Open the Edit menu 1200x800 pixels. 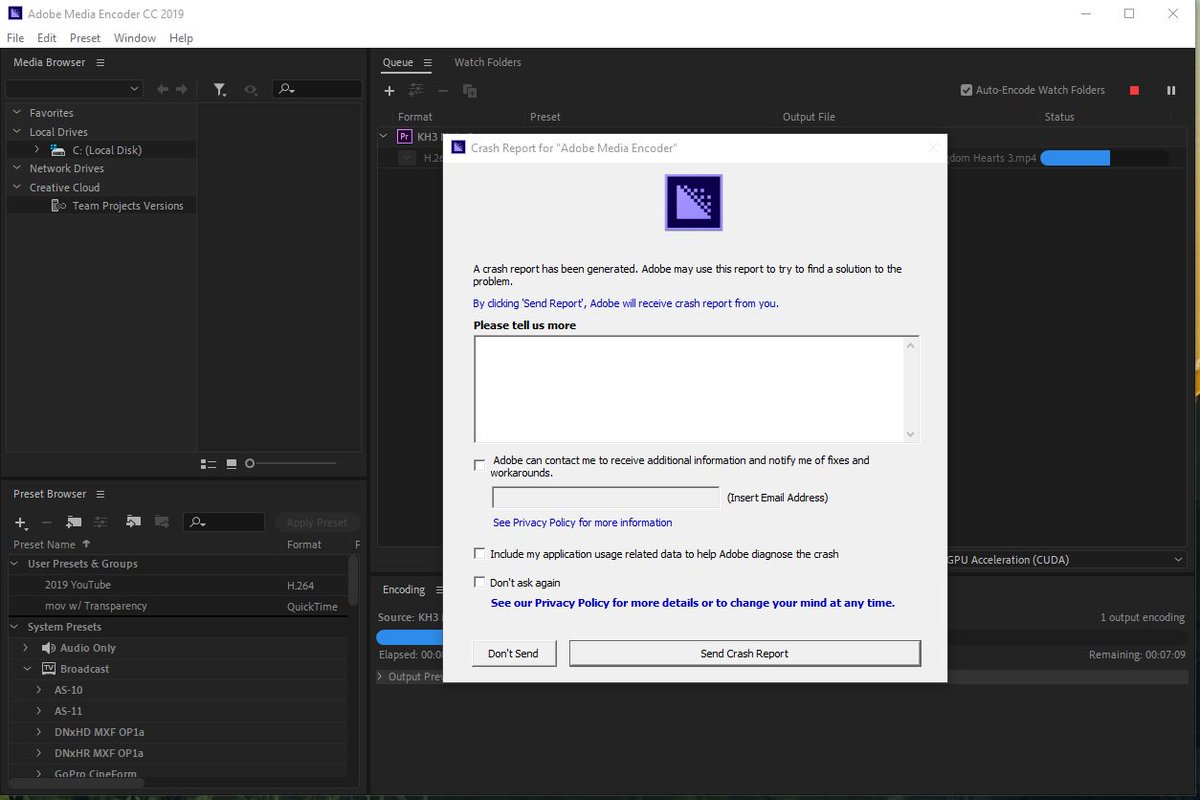tap(47, 38)
